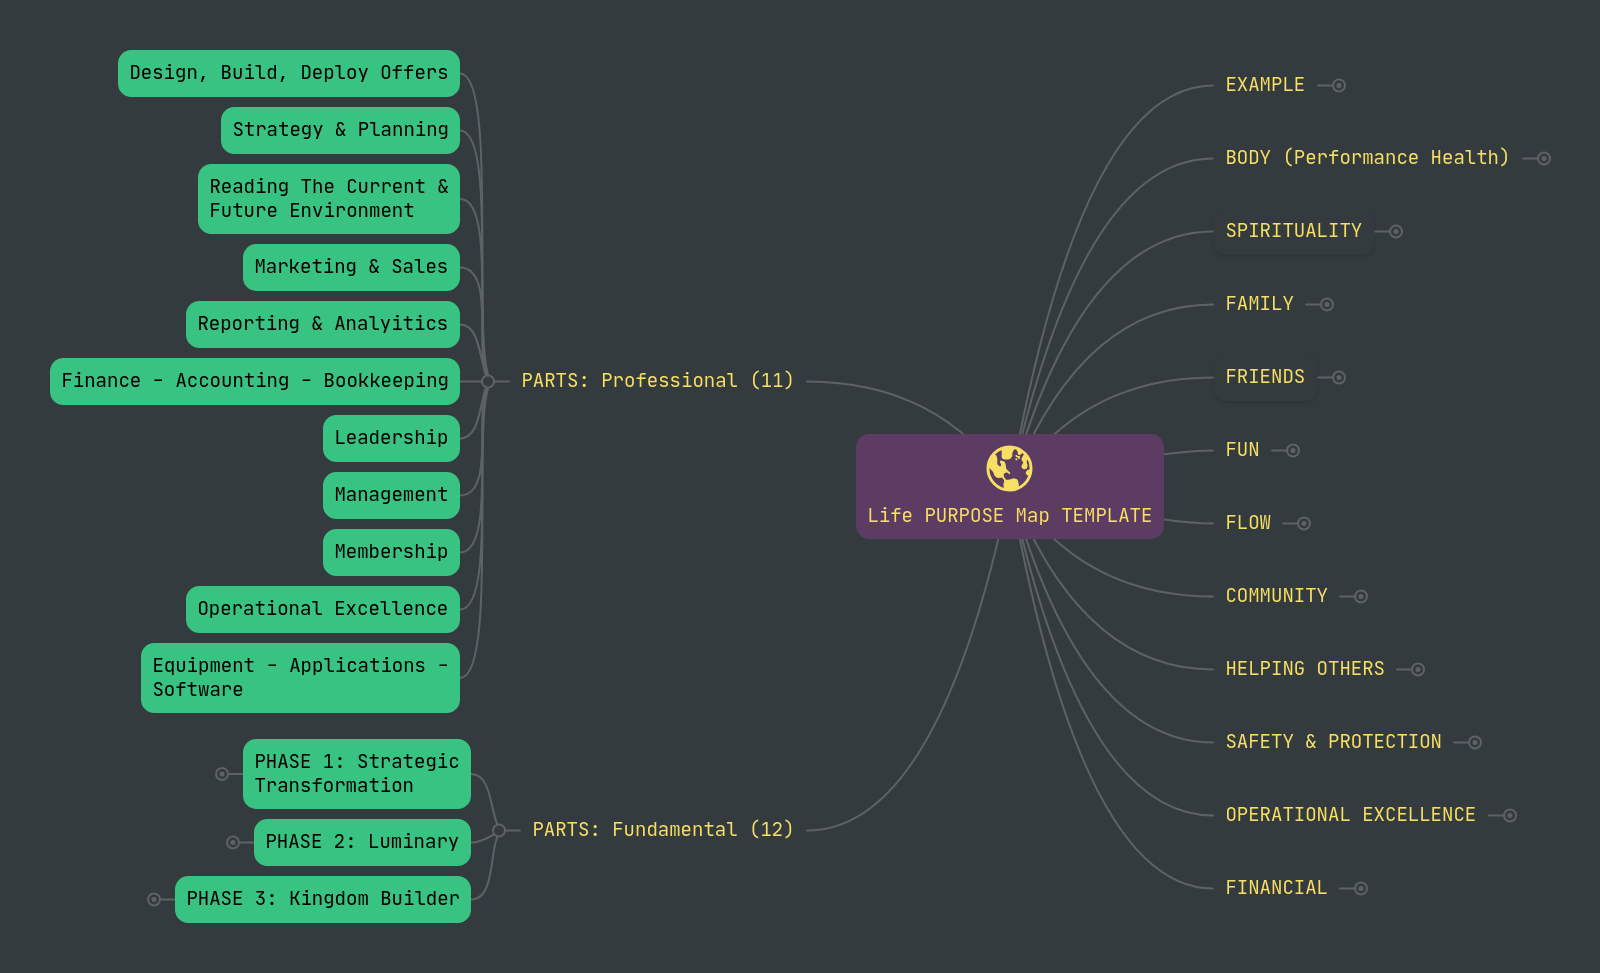Expand the node beside BODY (Performance Health)

(x=1541, y=157)
